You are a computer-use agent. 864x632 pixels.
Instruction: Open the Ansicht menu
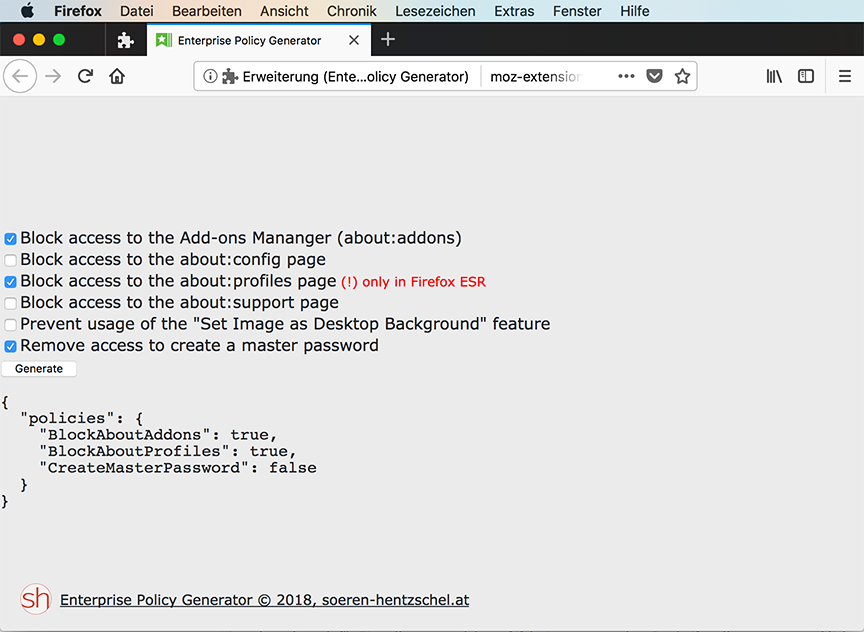pos(284,11)
